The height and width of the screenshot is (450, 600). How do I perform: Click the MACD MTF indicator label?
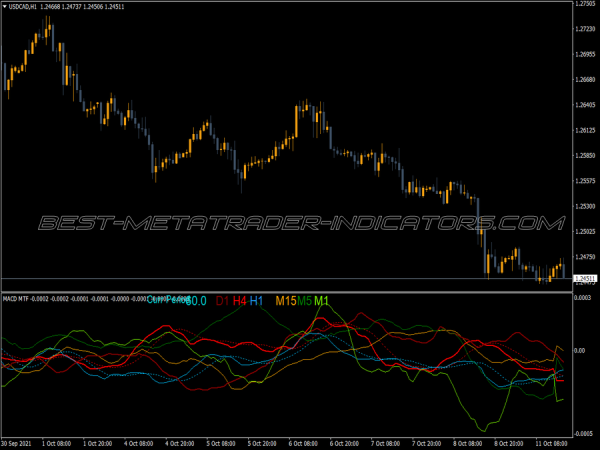pos(16,299)
